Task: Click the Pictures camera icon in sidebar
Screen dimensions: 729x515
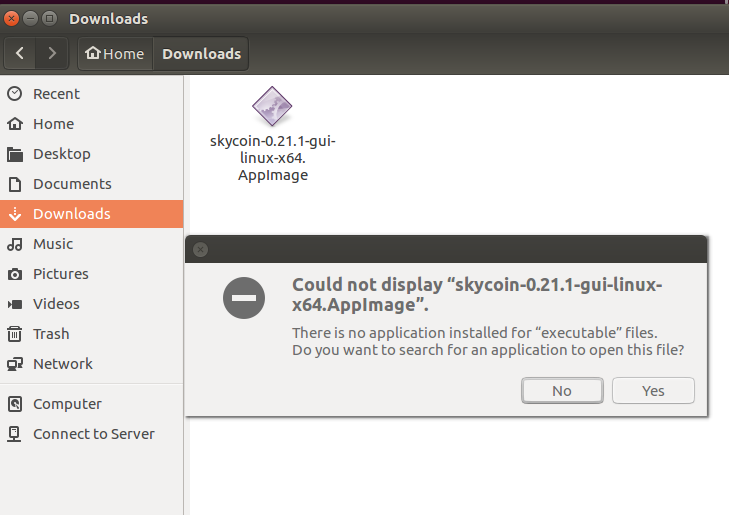Action: click(15, 274)
